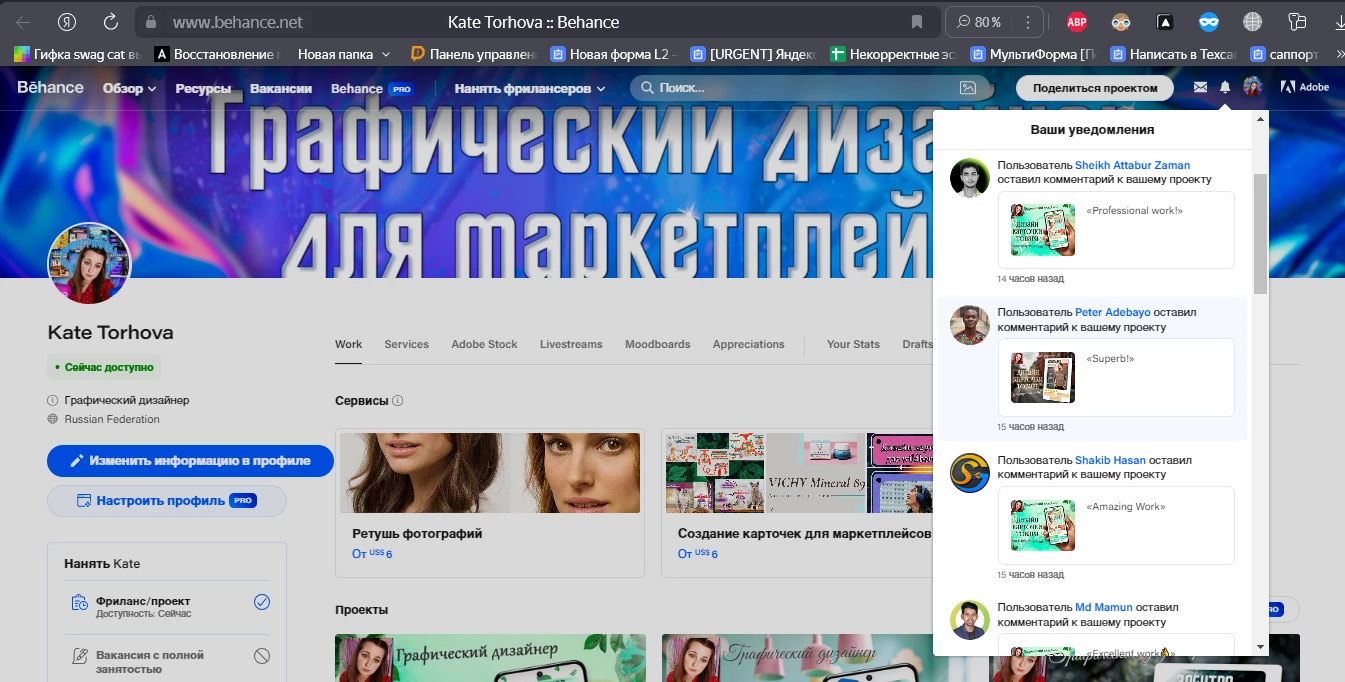
Task: Open the Ресурсы menu item
Action: point(203,88)
